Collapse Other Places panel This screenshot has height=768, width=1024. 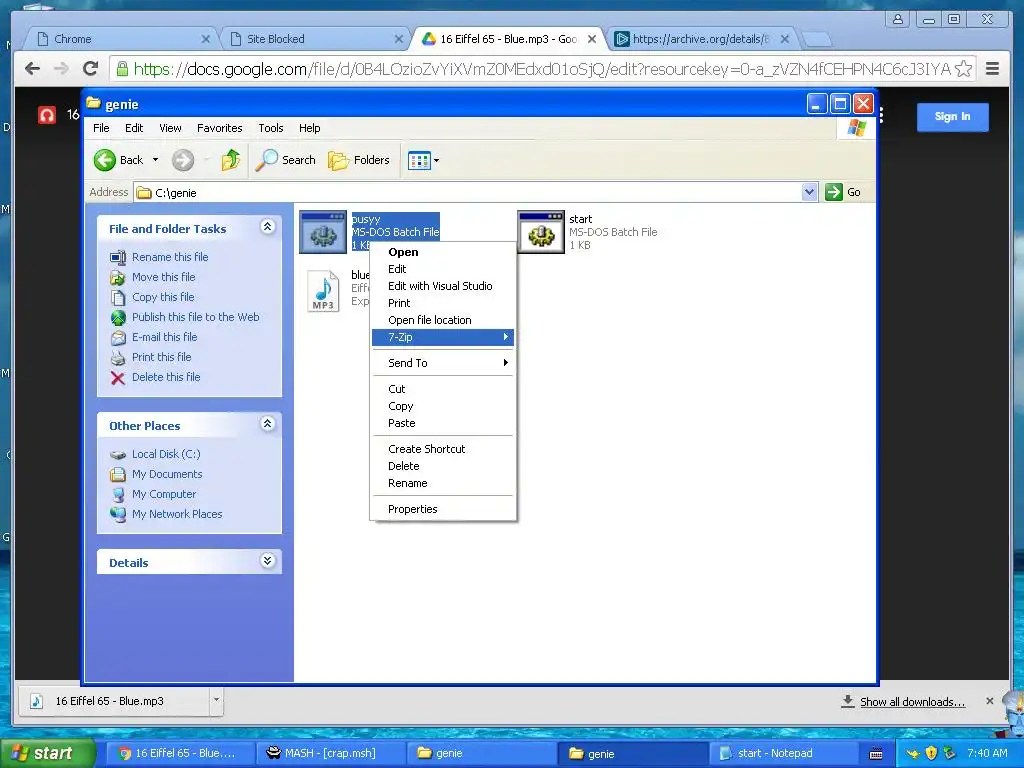(x=267, y=424)
